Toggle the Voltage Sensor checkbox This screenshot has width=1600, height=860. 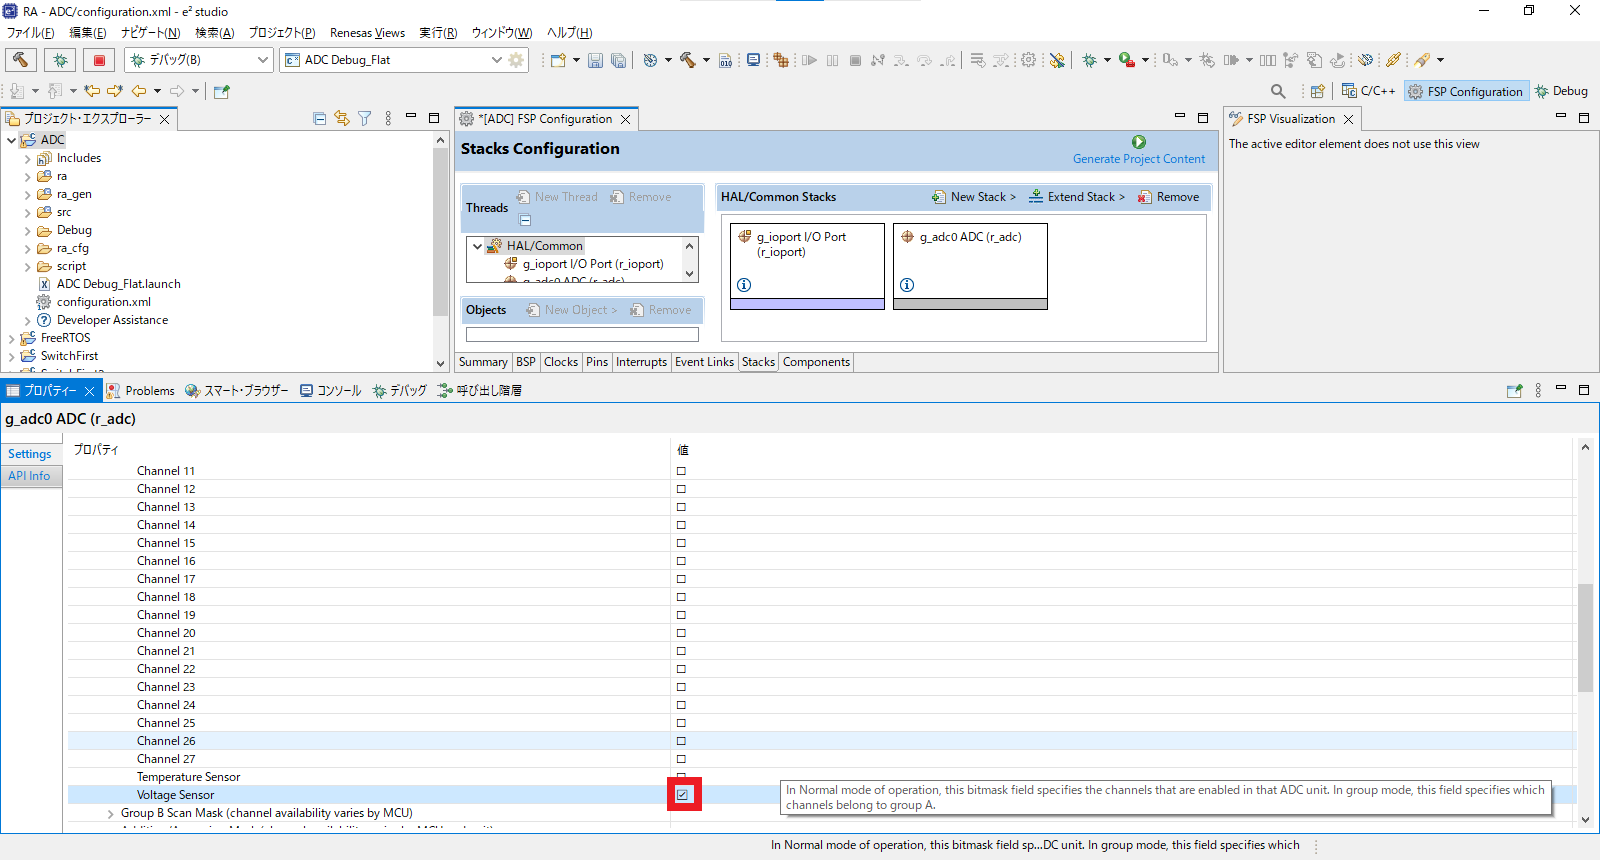tap(682, 795)
